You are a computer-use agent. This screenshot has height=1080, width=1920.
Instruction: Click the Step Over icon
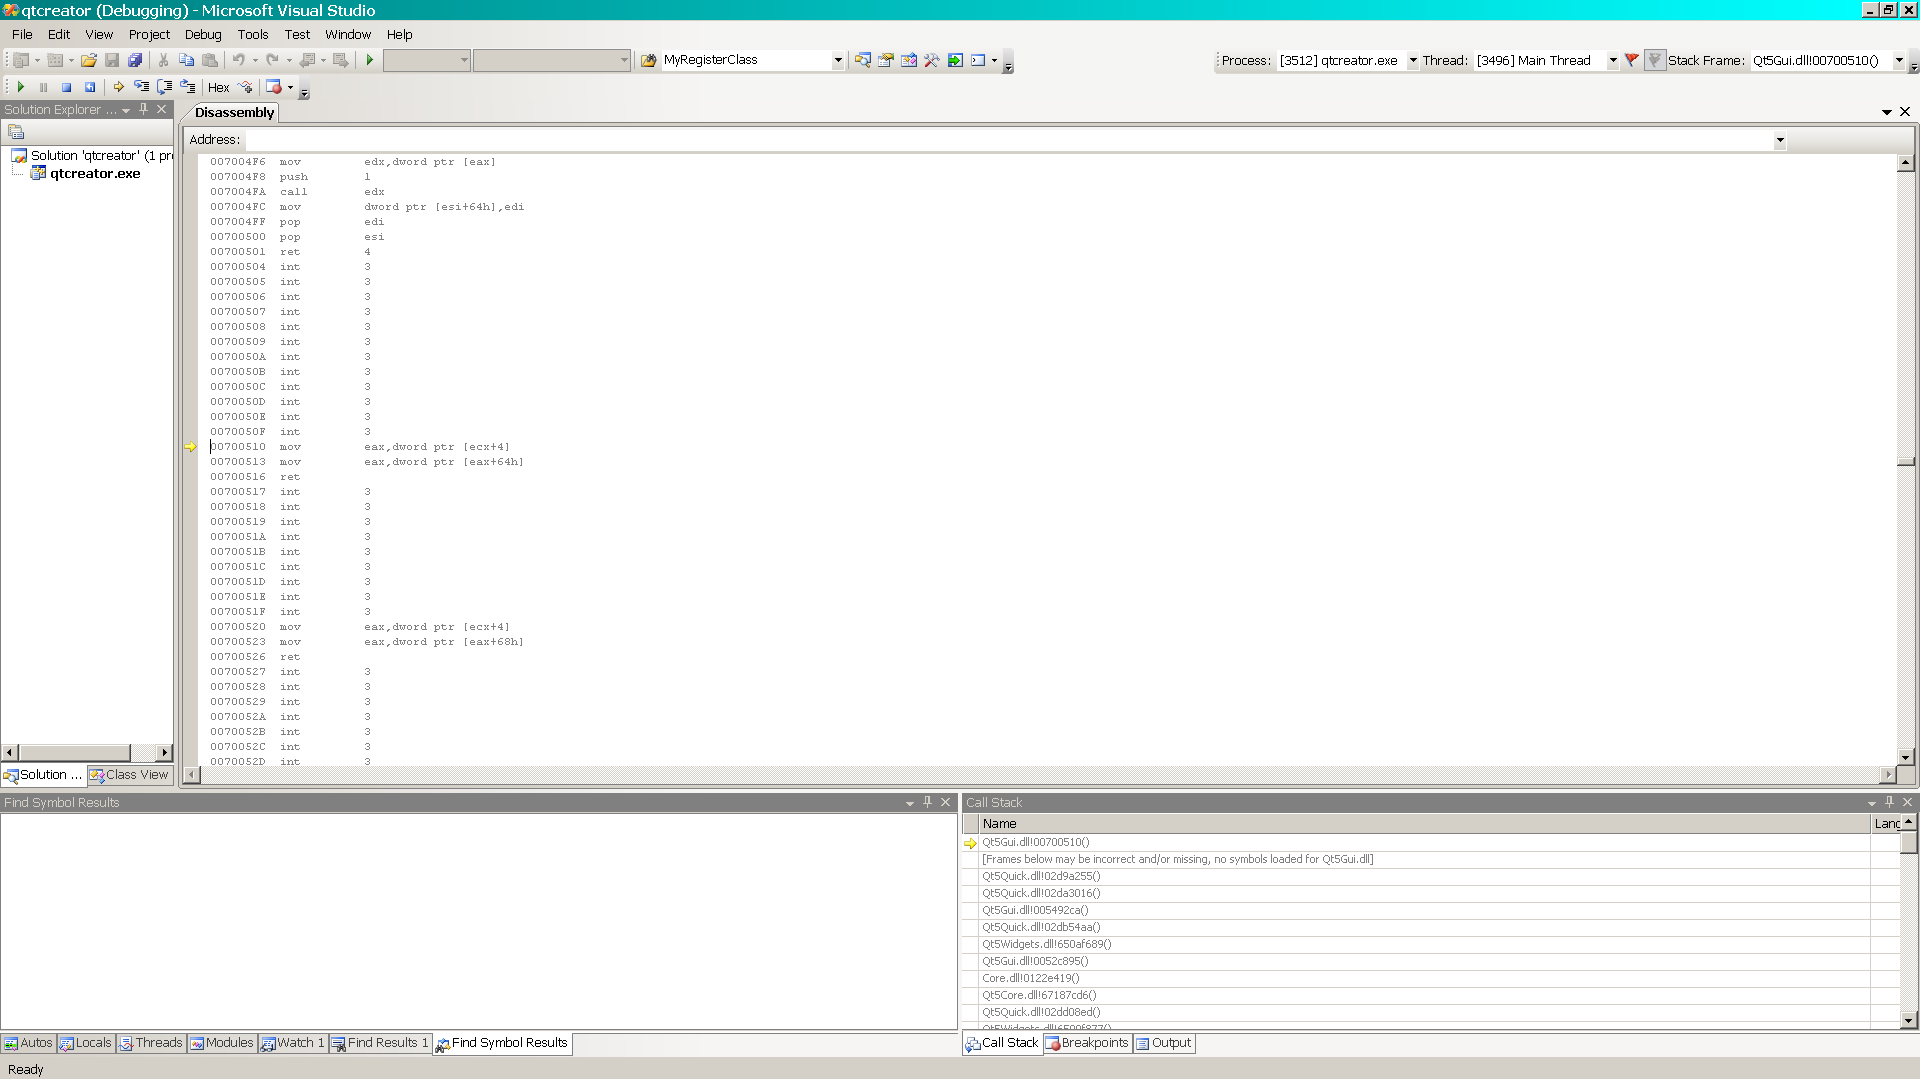pos(165,88)
